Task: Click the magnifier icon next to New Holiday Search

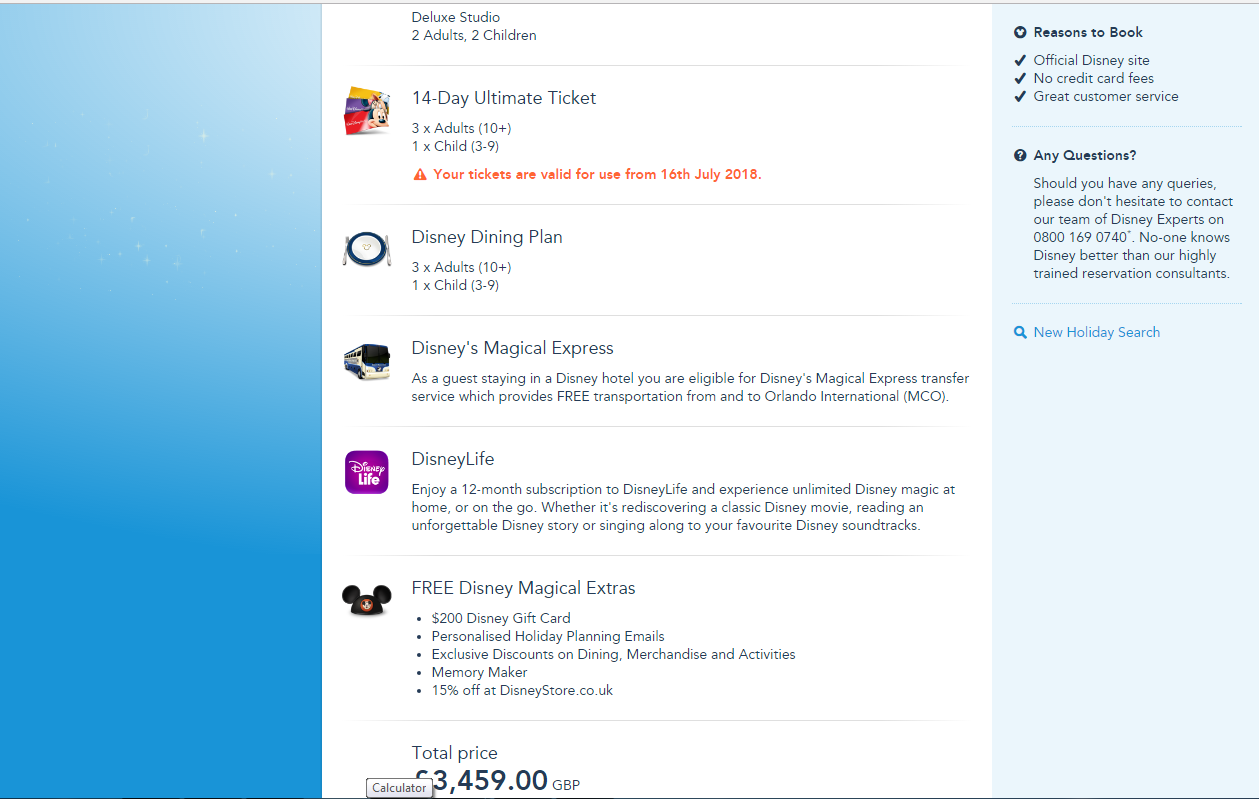Action: pyautogui.click(x=1020, y=332)
